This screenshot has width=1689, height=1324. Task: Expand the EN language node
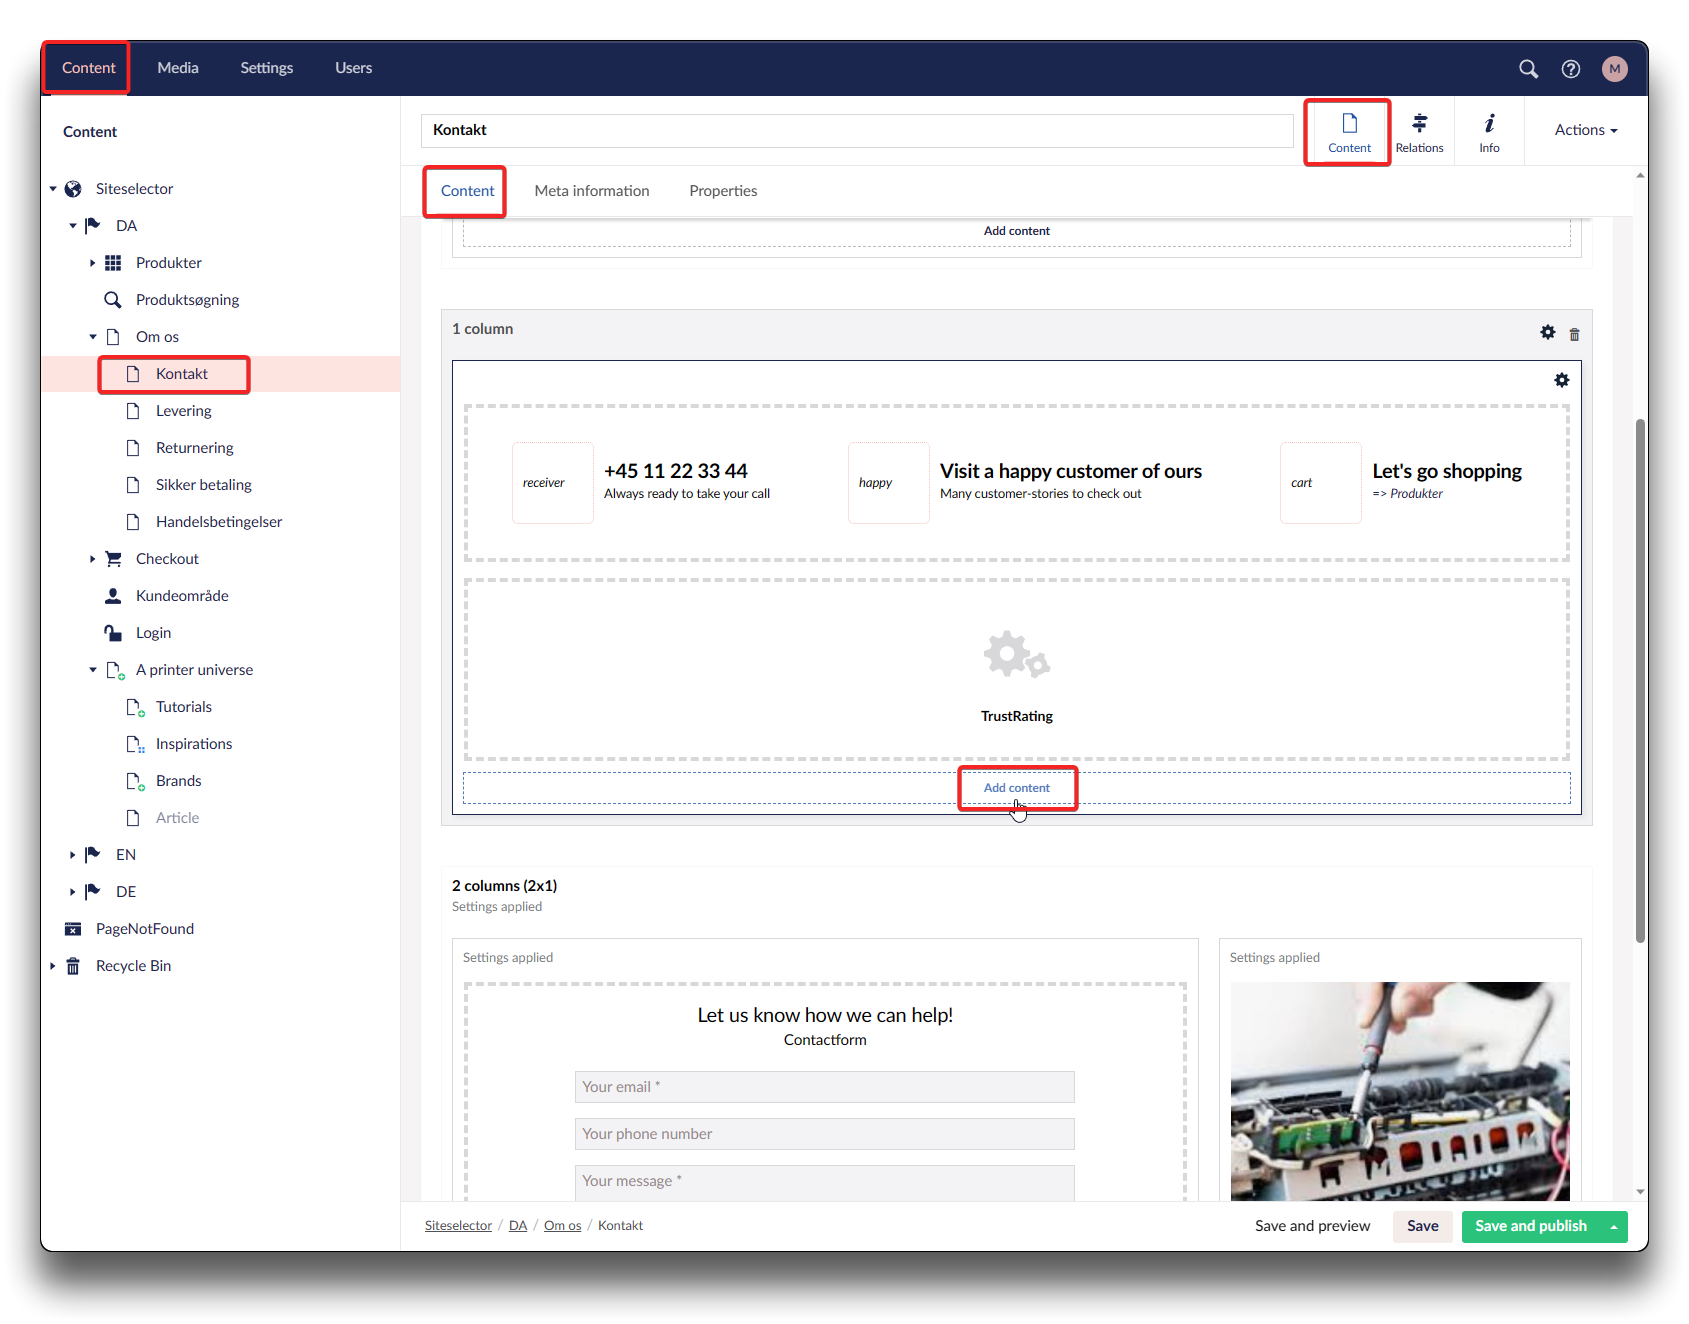click(x=72, y=855)
